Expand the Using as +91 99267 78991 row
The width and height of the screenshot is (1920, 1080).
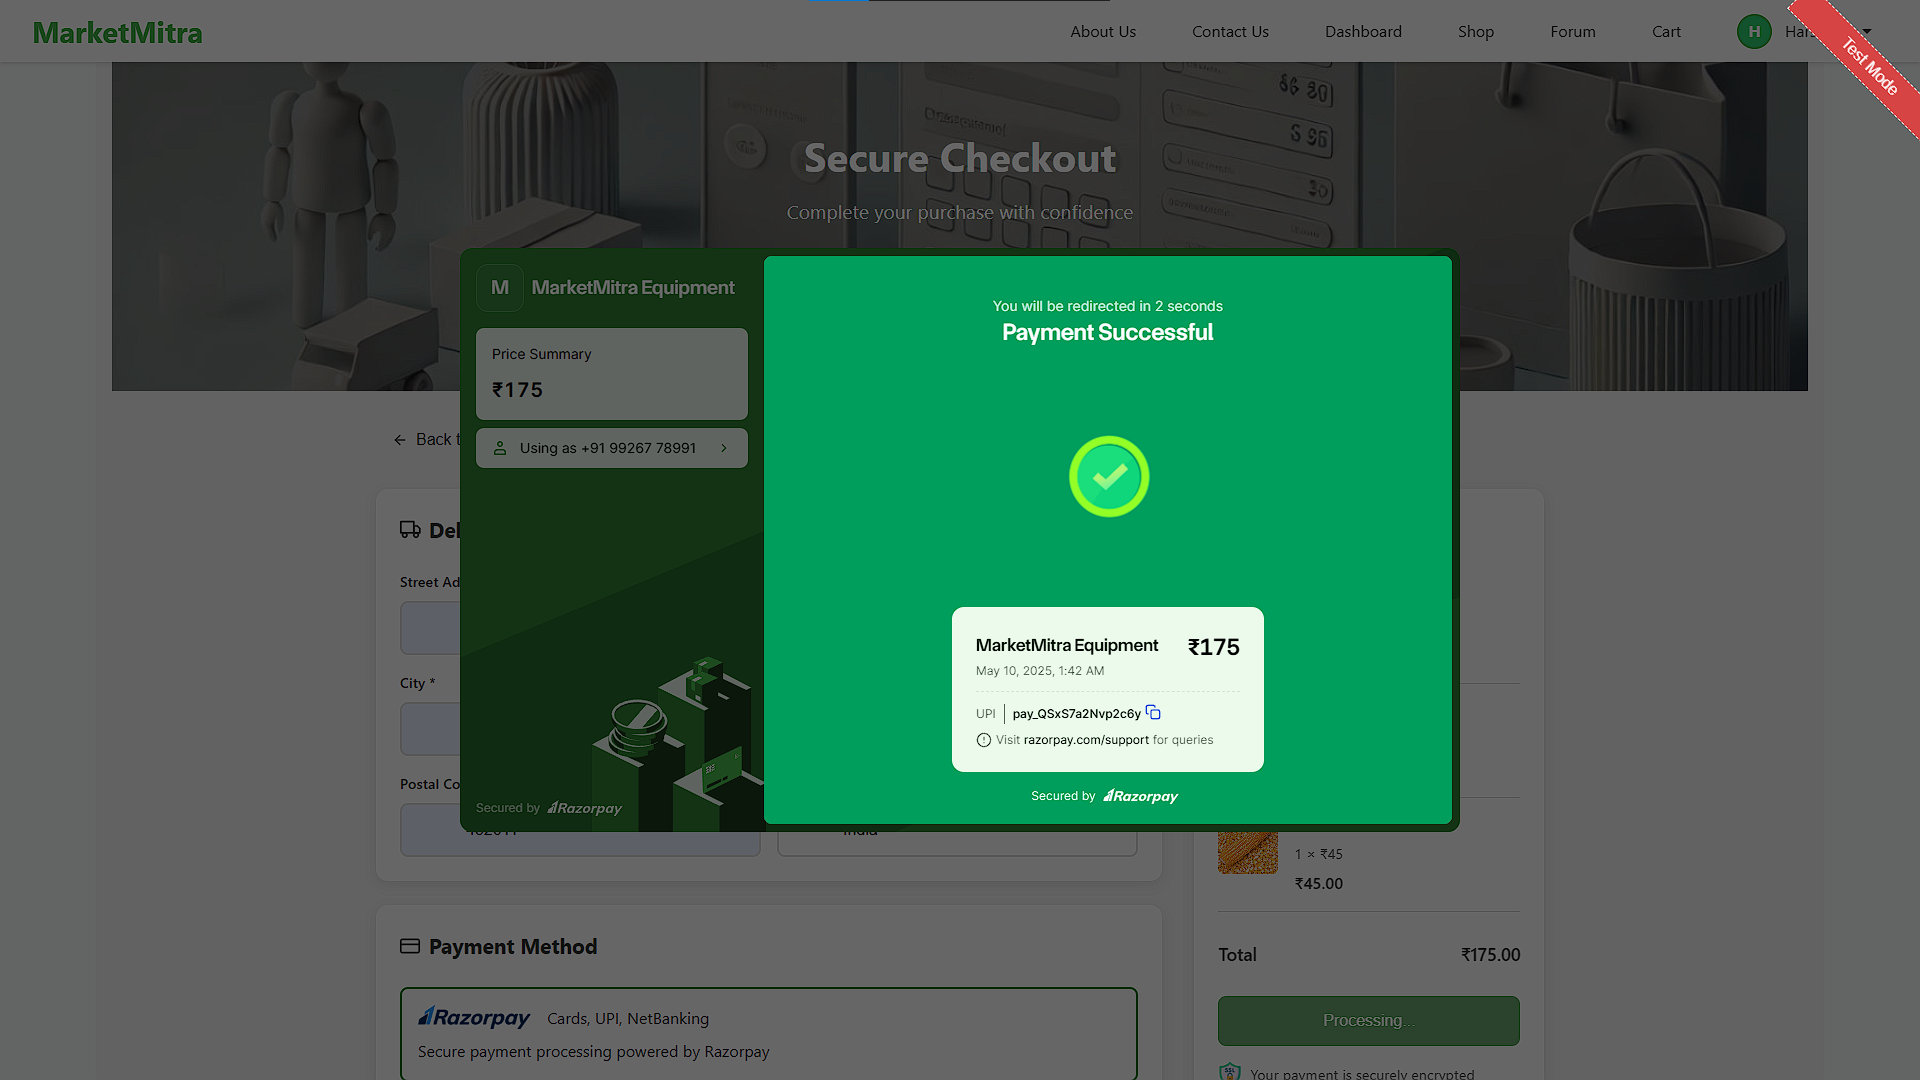[x=612, y=448]
